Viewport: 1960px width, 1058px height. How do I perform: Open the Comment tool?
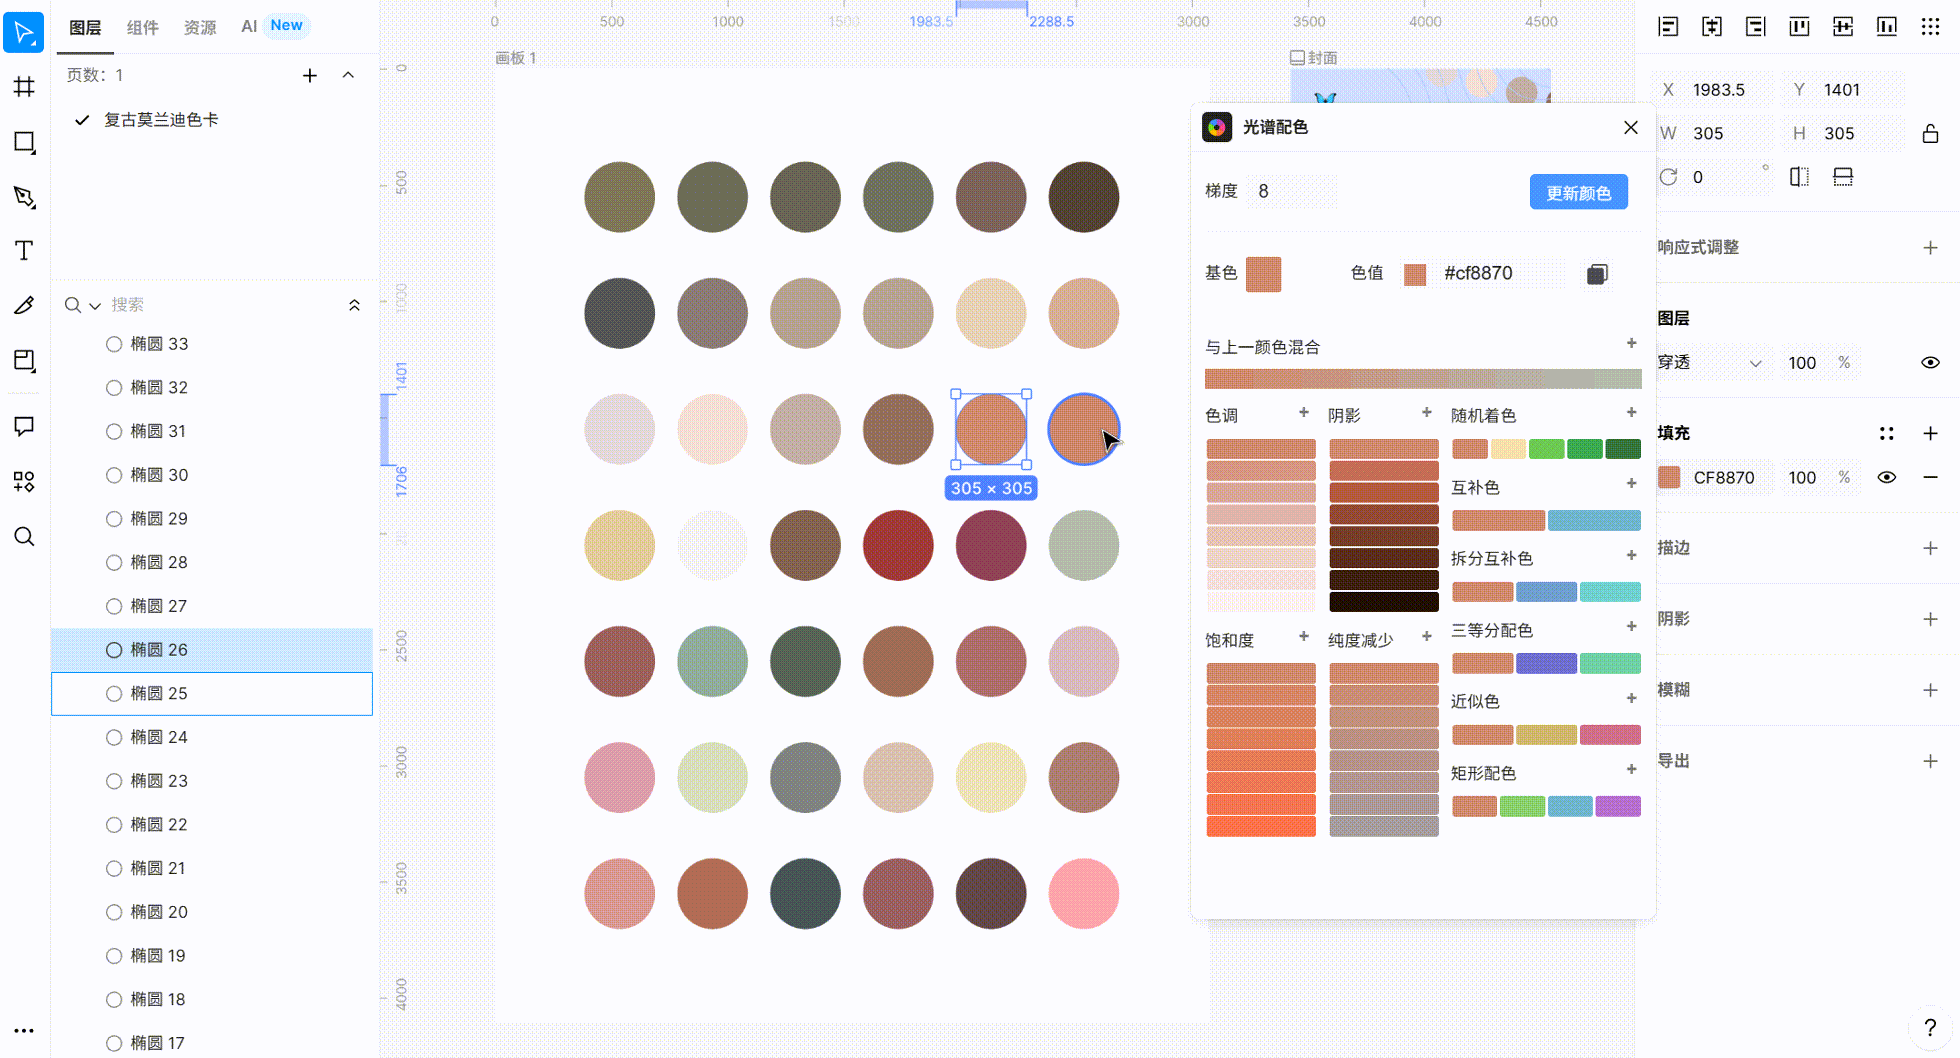[24, 427]
